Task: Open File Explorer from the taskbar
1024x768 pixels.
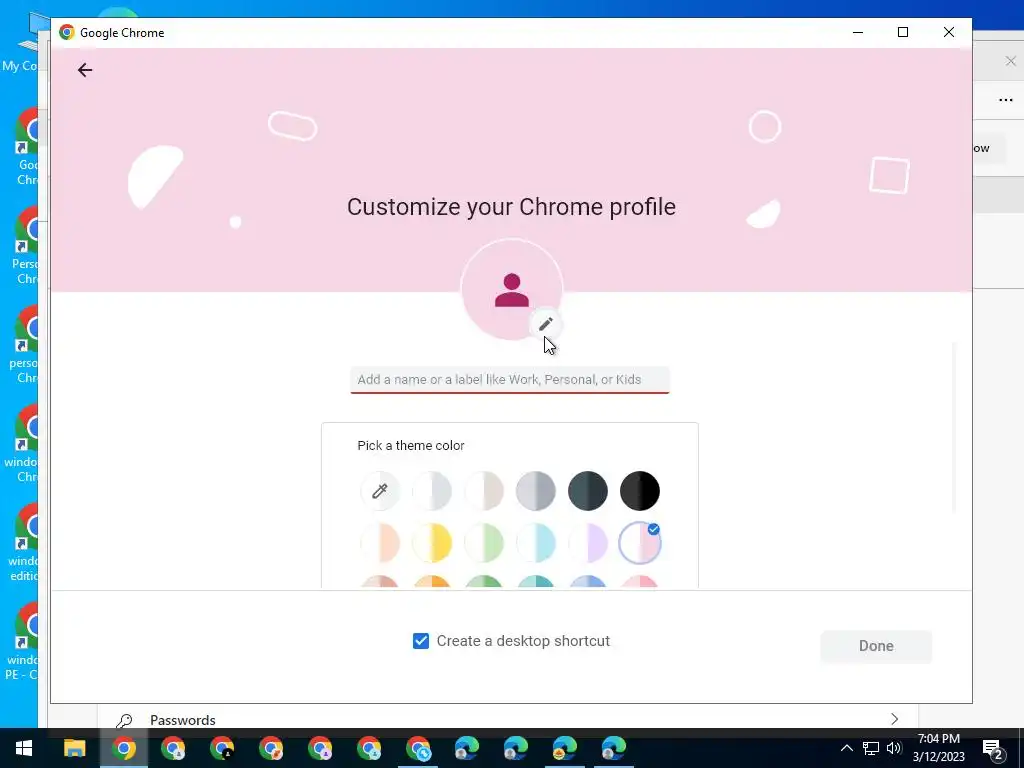Action: pos(74,748)
